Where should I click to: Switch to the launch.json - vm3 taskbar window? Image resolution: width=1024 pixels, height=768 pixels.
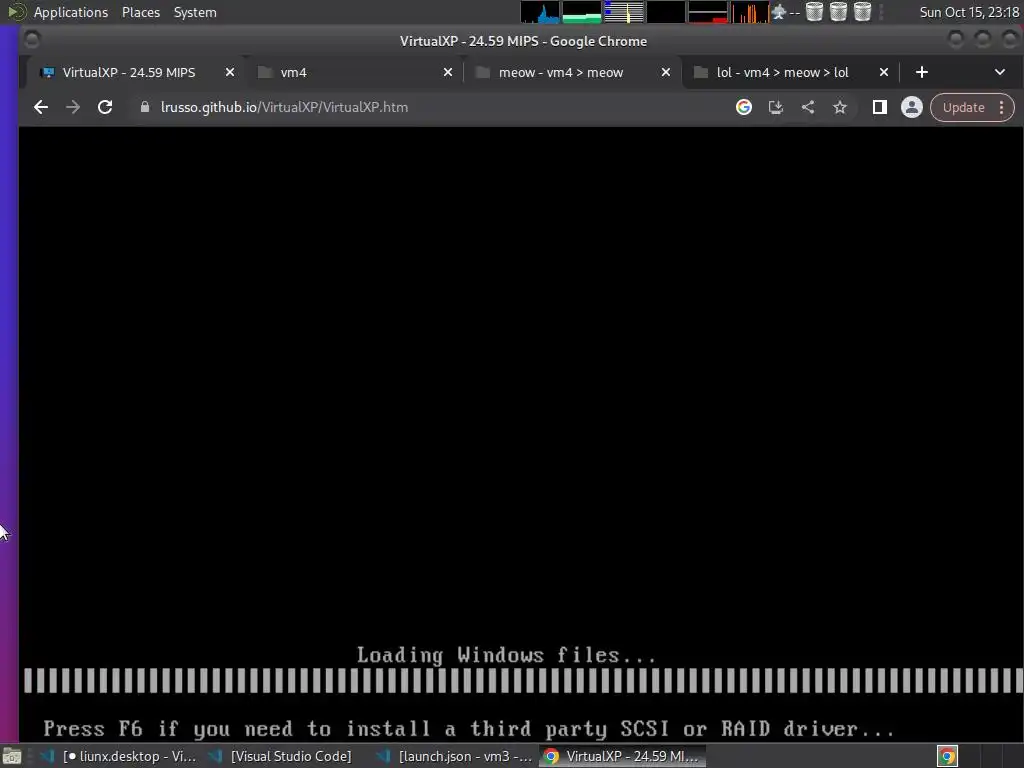(456, 756)
